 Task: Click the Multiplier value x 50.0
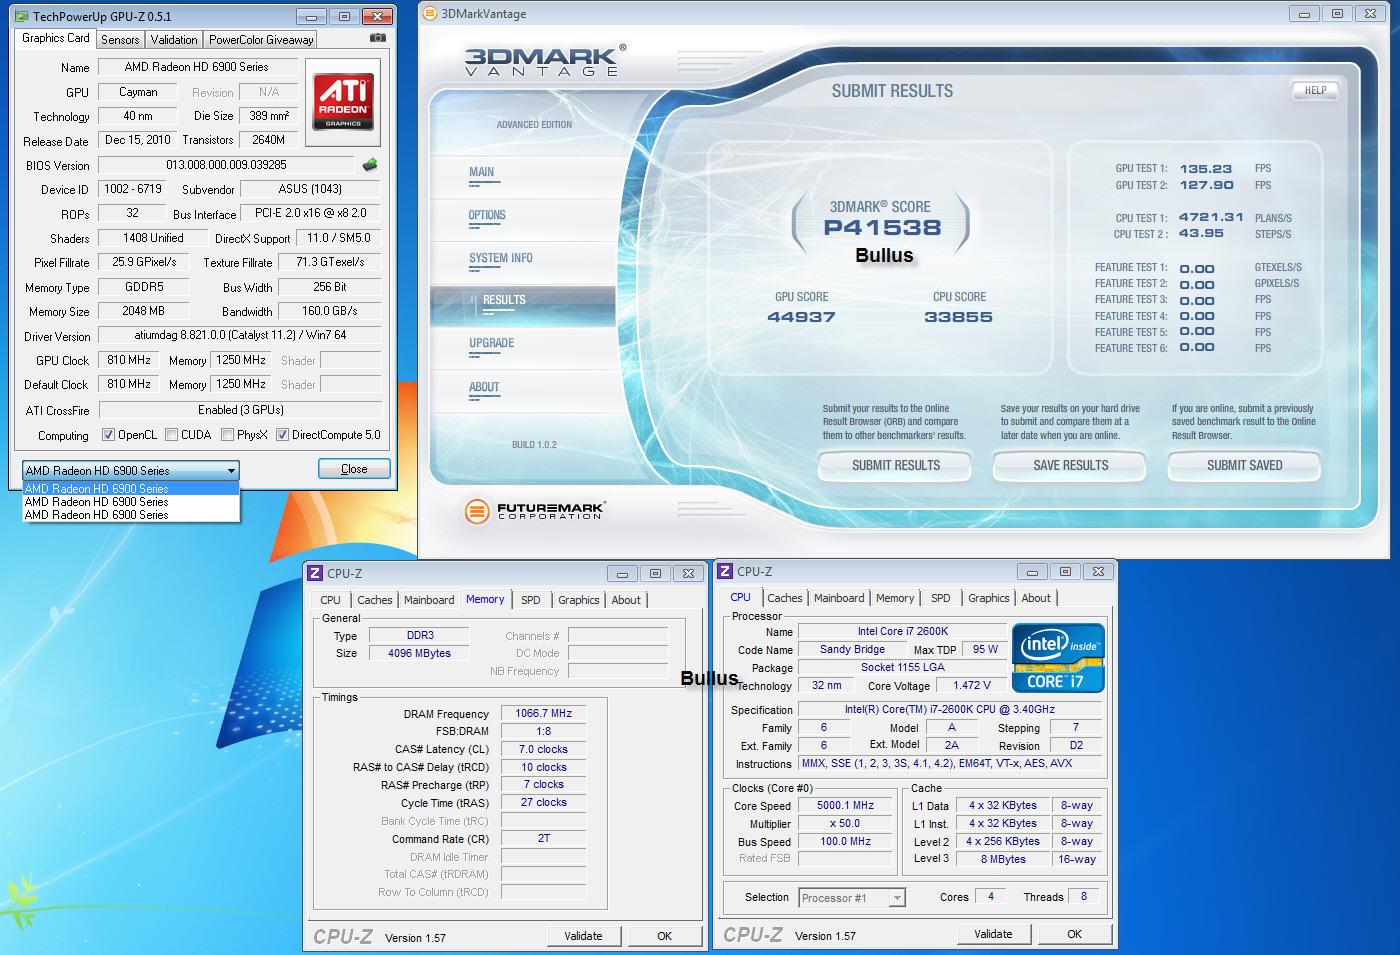tap(846, 823)
